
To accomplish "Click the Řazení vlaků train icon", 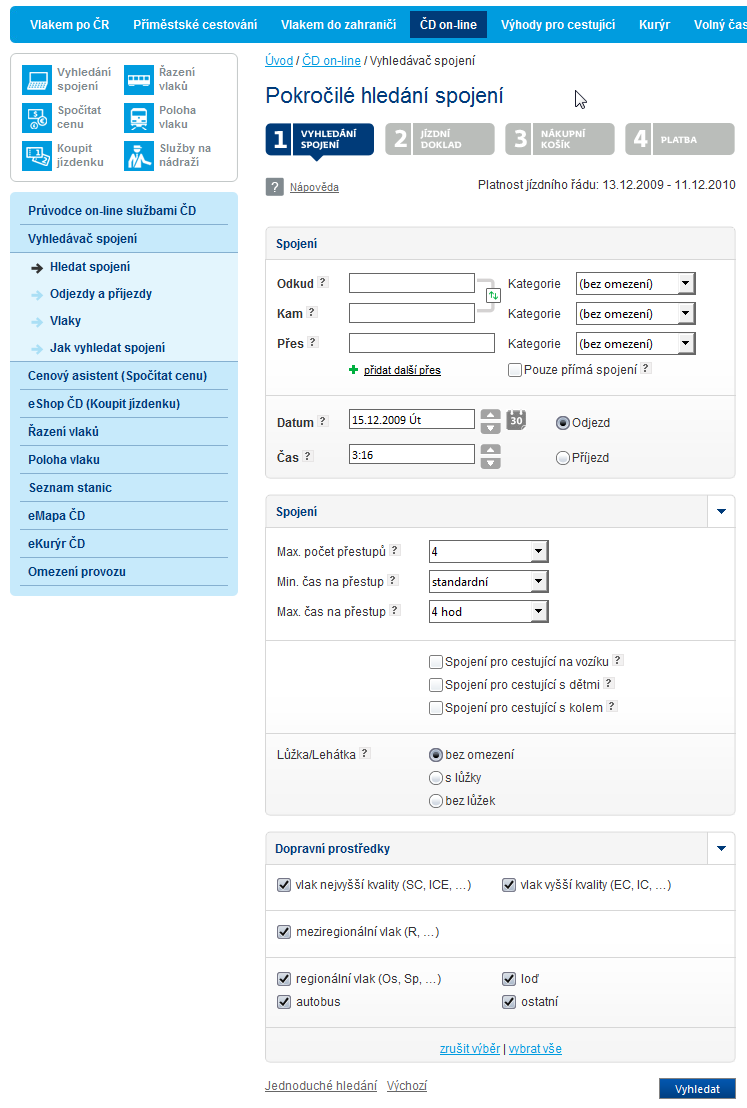I will tap(139, 80).
